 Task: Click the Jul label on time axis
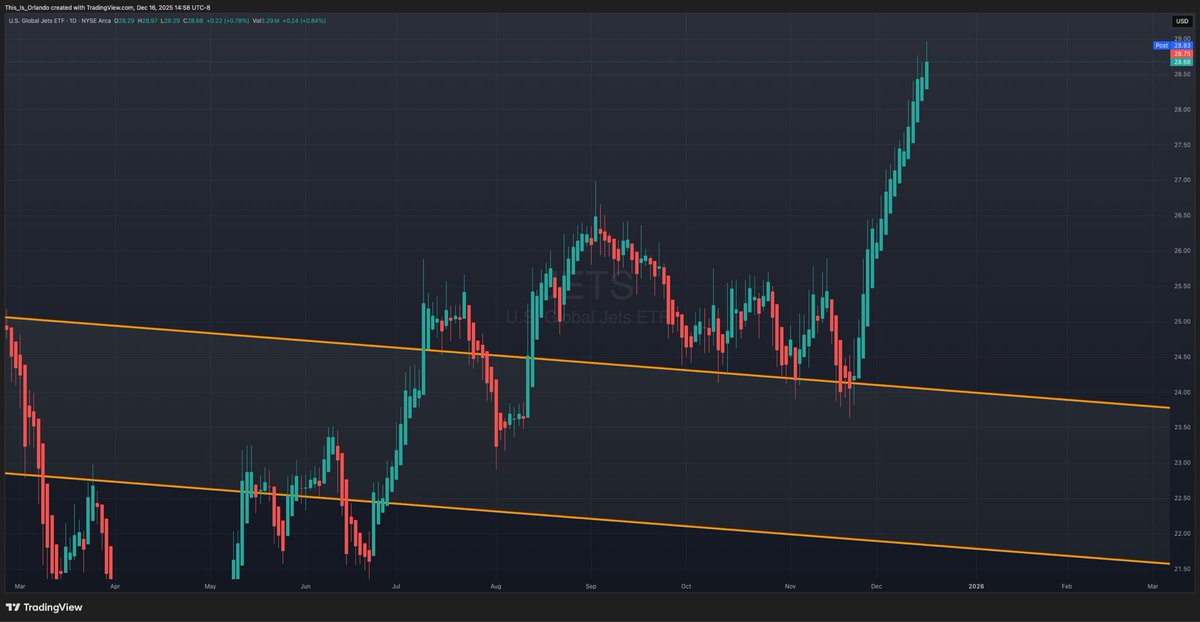(396, 587)
